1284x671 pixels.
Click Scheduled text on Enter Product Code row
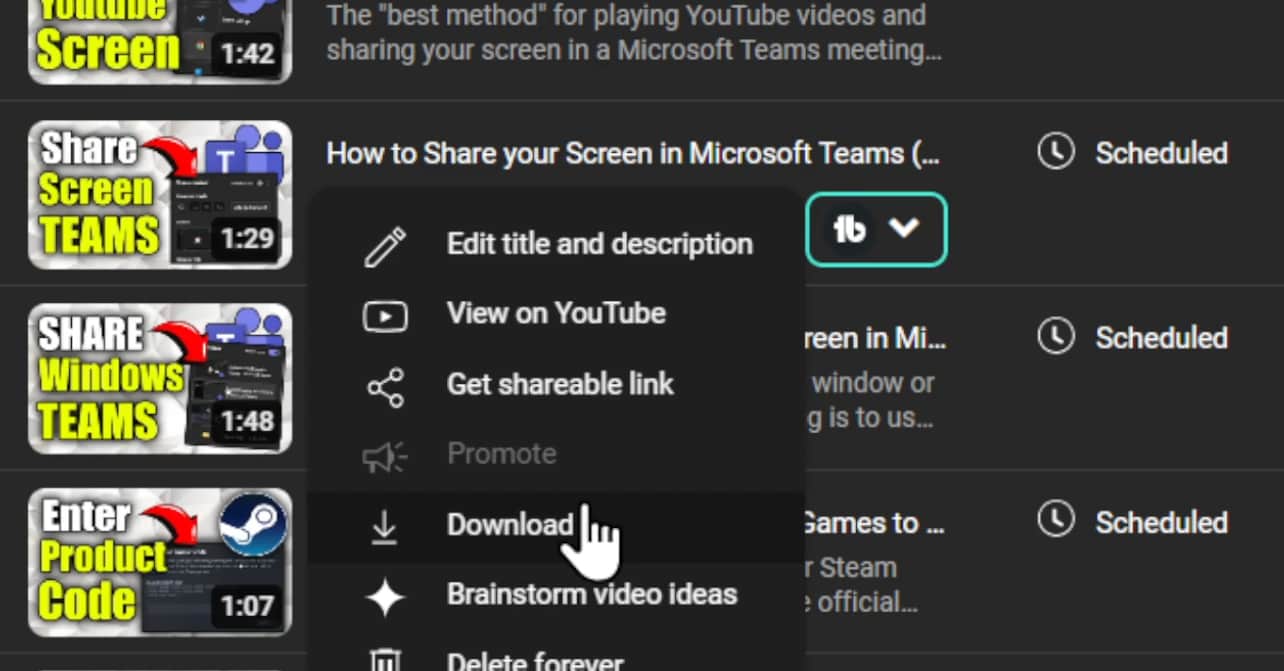tap(1161, 522)
